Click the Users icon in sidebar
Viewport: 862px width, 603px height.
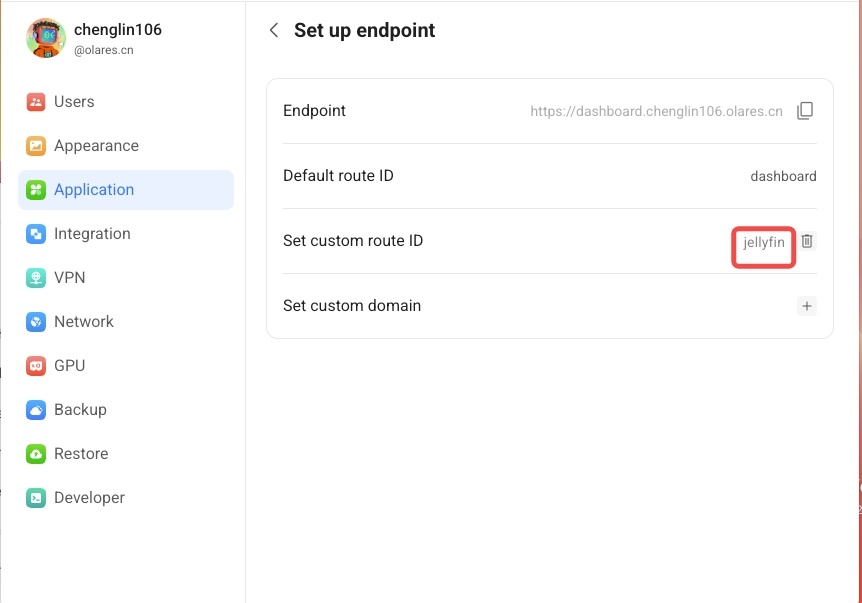(x=36, y=102)
